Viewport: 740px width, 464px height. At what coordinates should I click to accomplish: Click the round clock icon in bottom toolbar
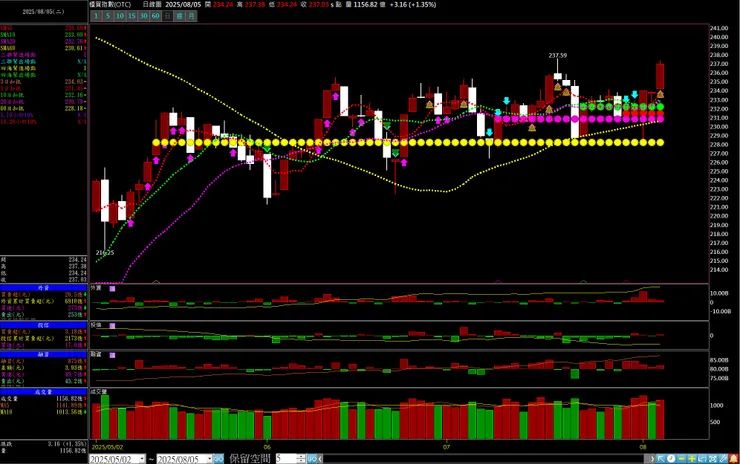click(x=671, y=459)
